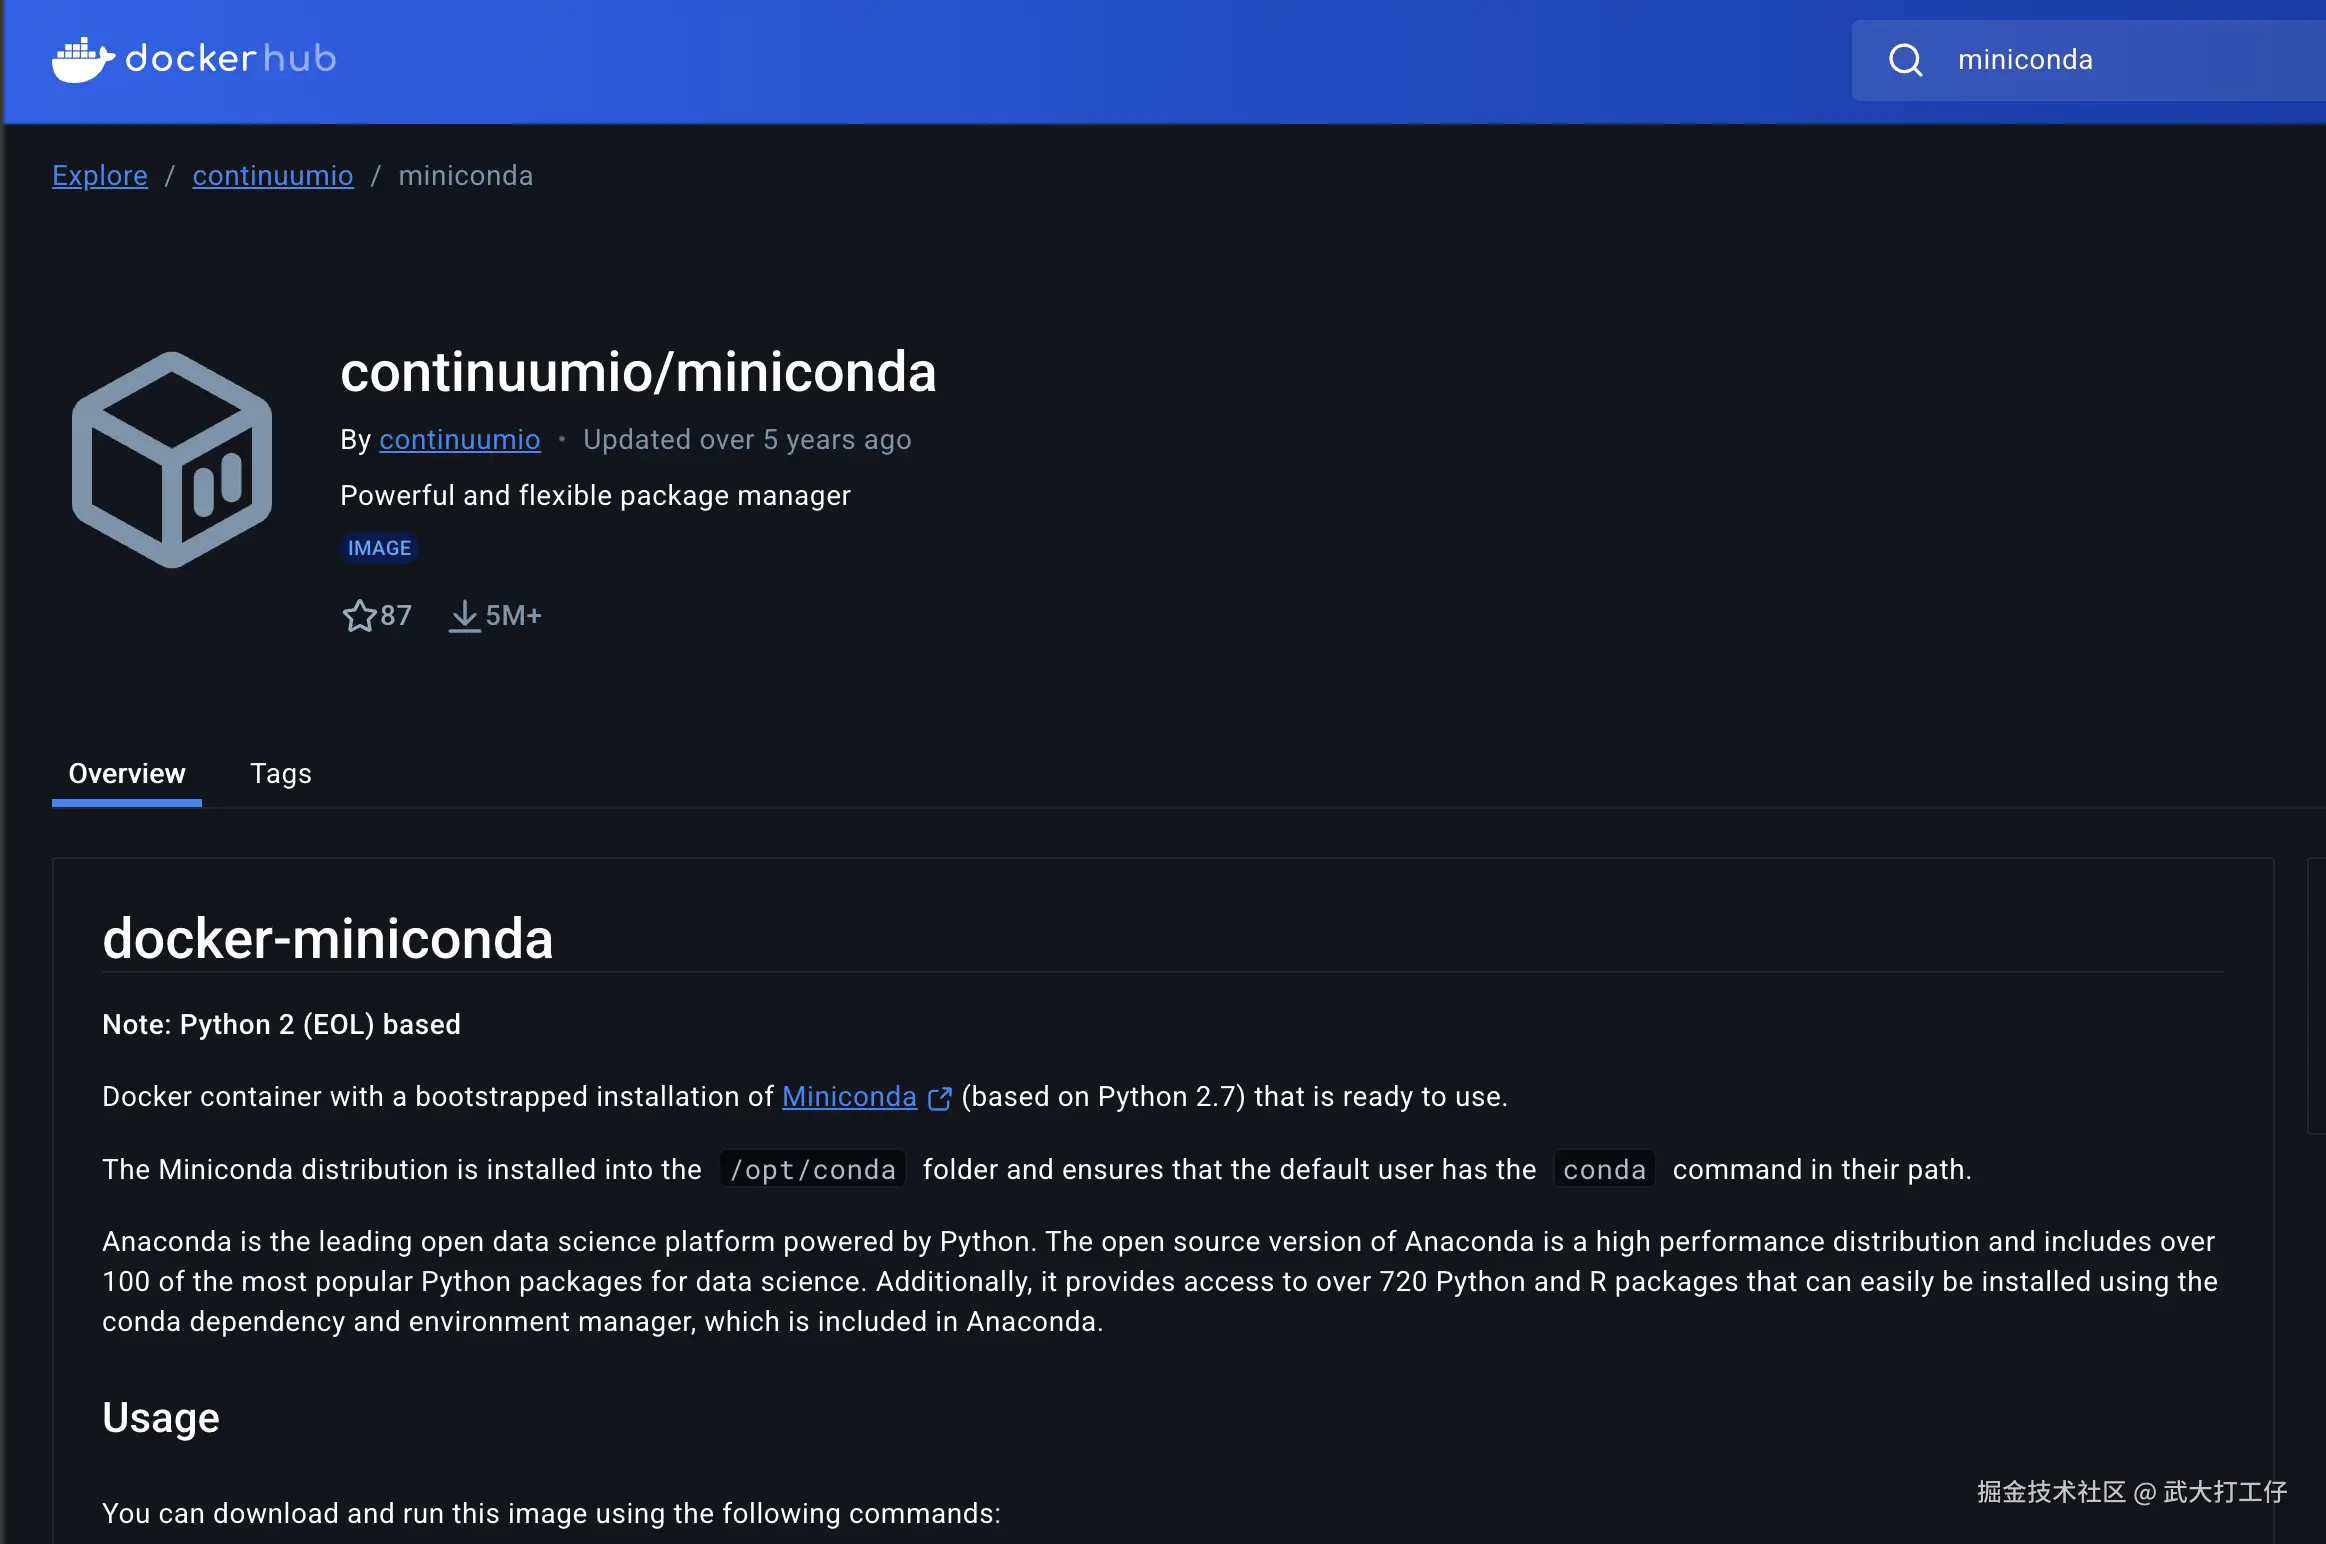Click the IMAGE badge label
The height and width of the screenshot is (1544, 2326).
tap(379, 548)
